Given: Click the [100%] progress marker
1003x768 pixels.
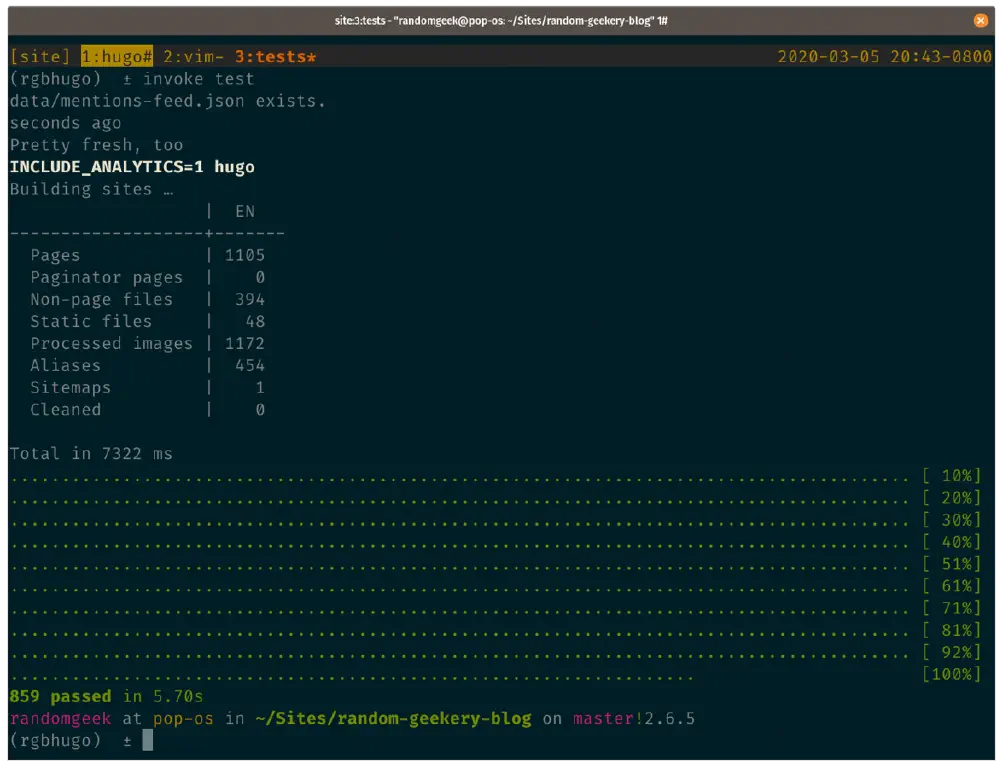Looking at the screenshot, I should point(952,674).
